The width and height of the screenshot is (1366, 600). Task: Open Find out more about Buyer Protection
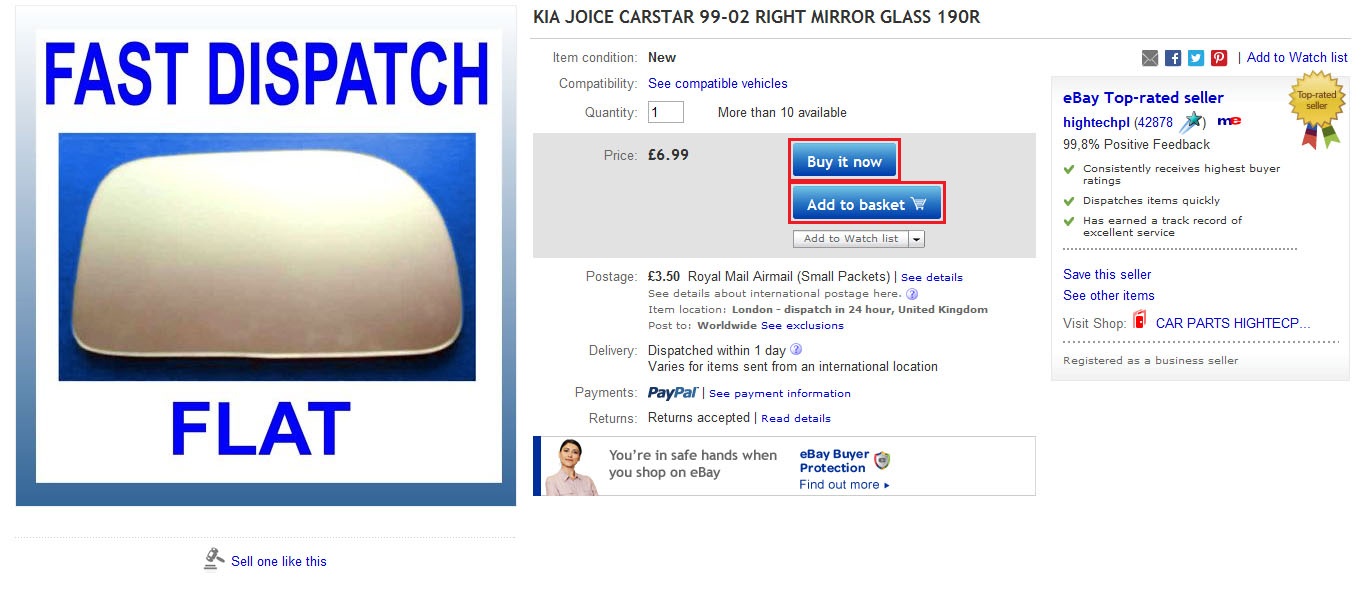[x=844, y=485]
